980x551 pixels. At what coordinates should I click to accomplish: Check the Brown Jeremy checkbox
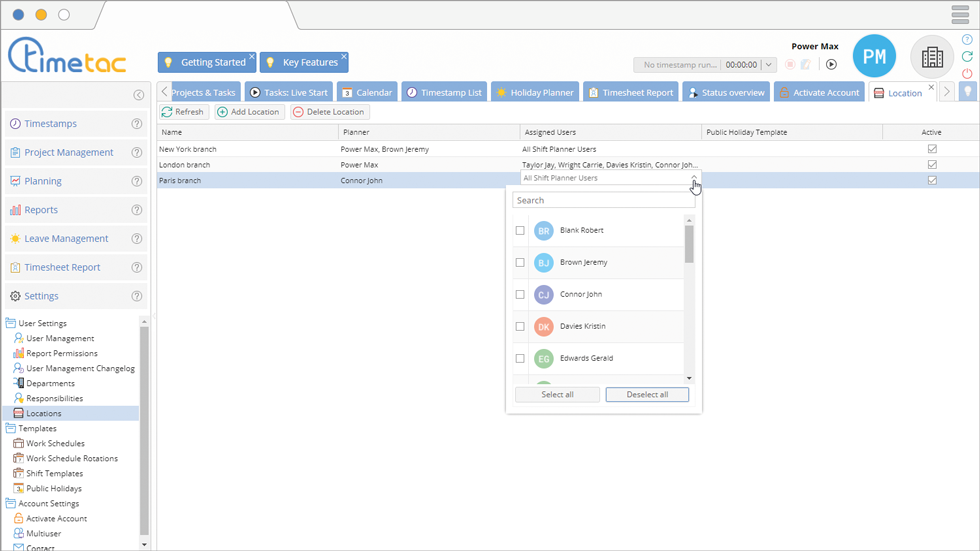tap(520, 262)
